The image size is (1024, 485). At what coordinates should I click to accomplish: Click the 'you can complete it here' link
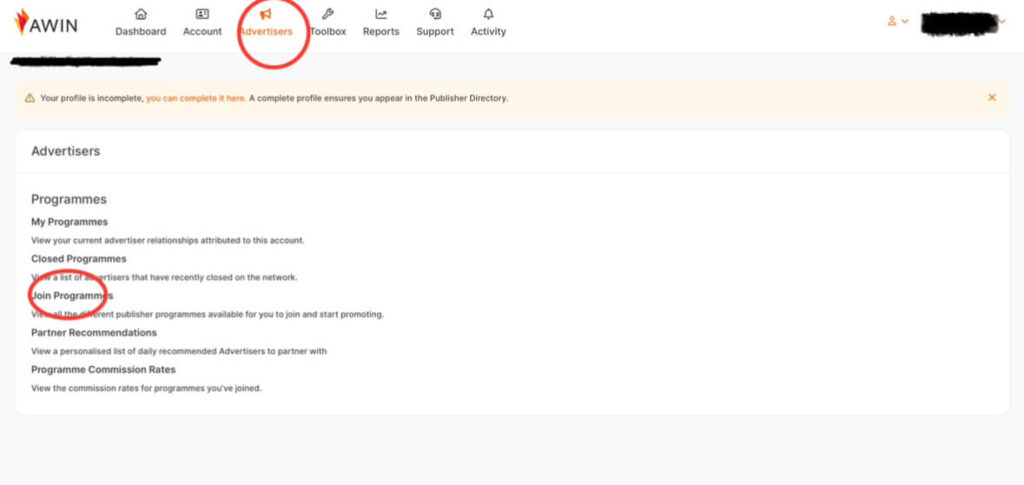pos(195,98)
